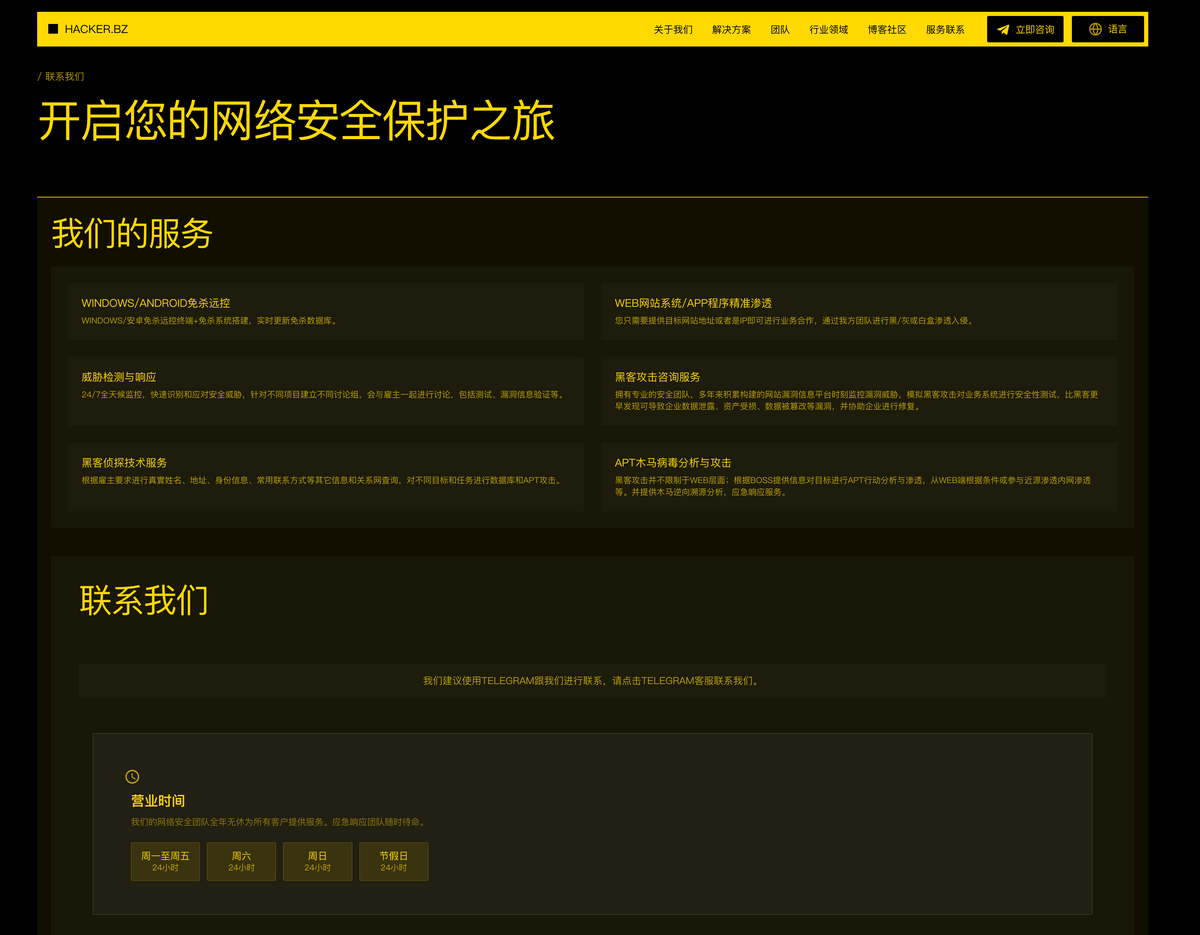Open the WINDOWS/ANDROID免杀远控 service card
The image size is (1200, 935).
[326, 311]
